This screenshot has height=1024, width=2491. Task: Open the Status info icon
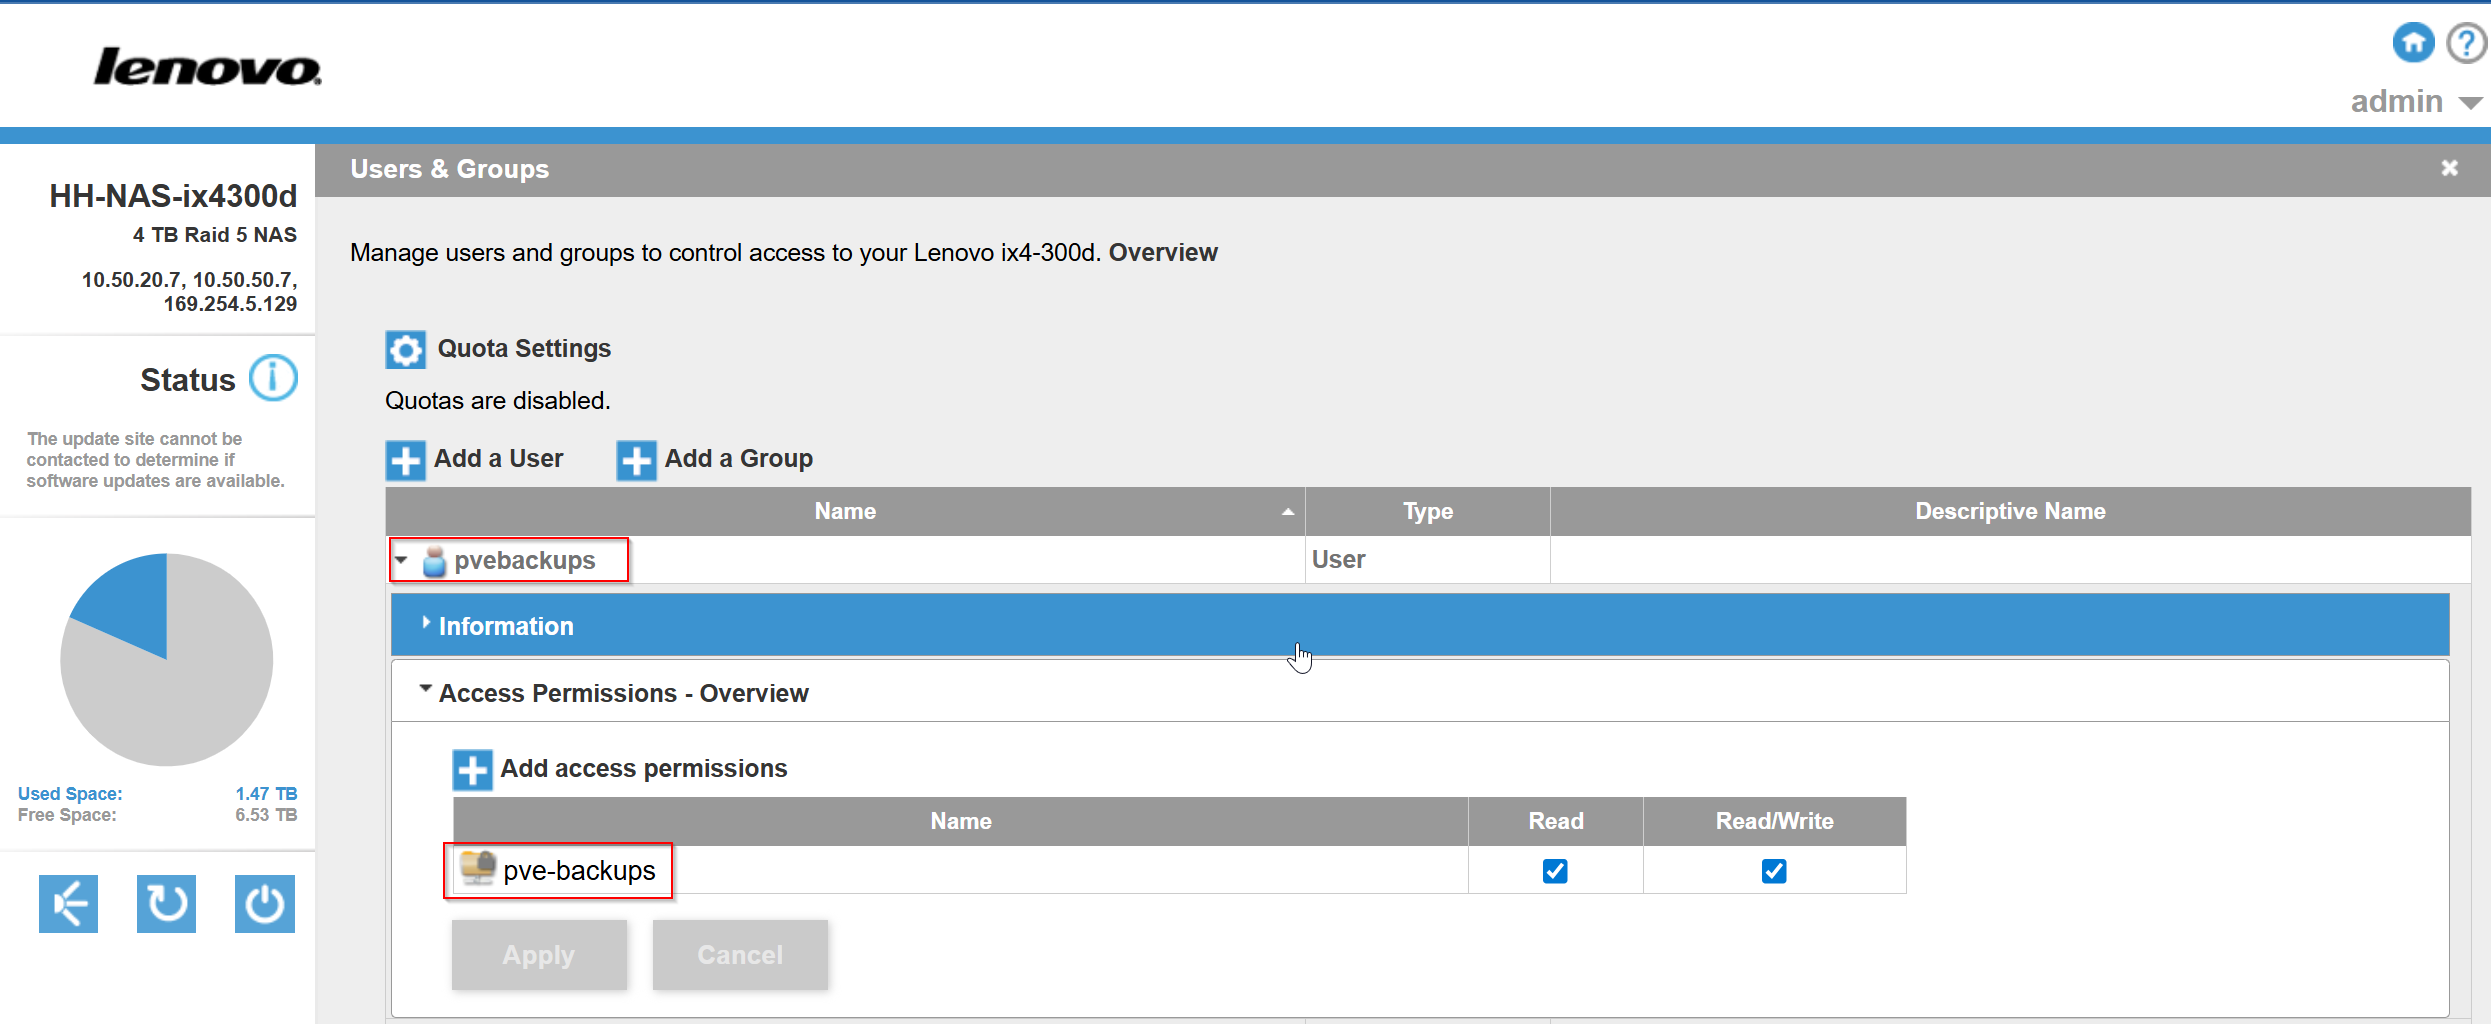[273, 378]
